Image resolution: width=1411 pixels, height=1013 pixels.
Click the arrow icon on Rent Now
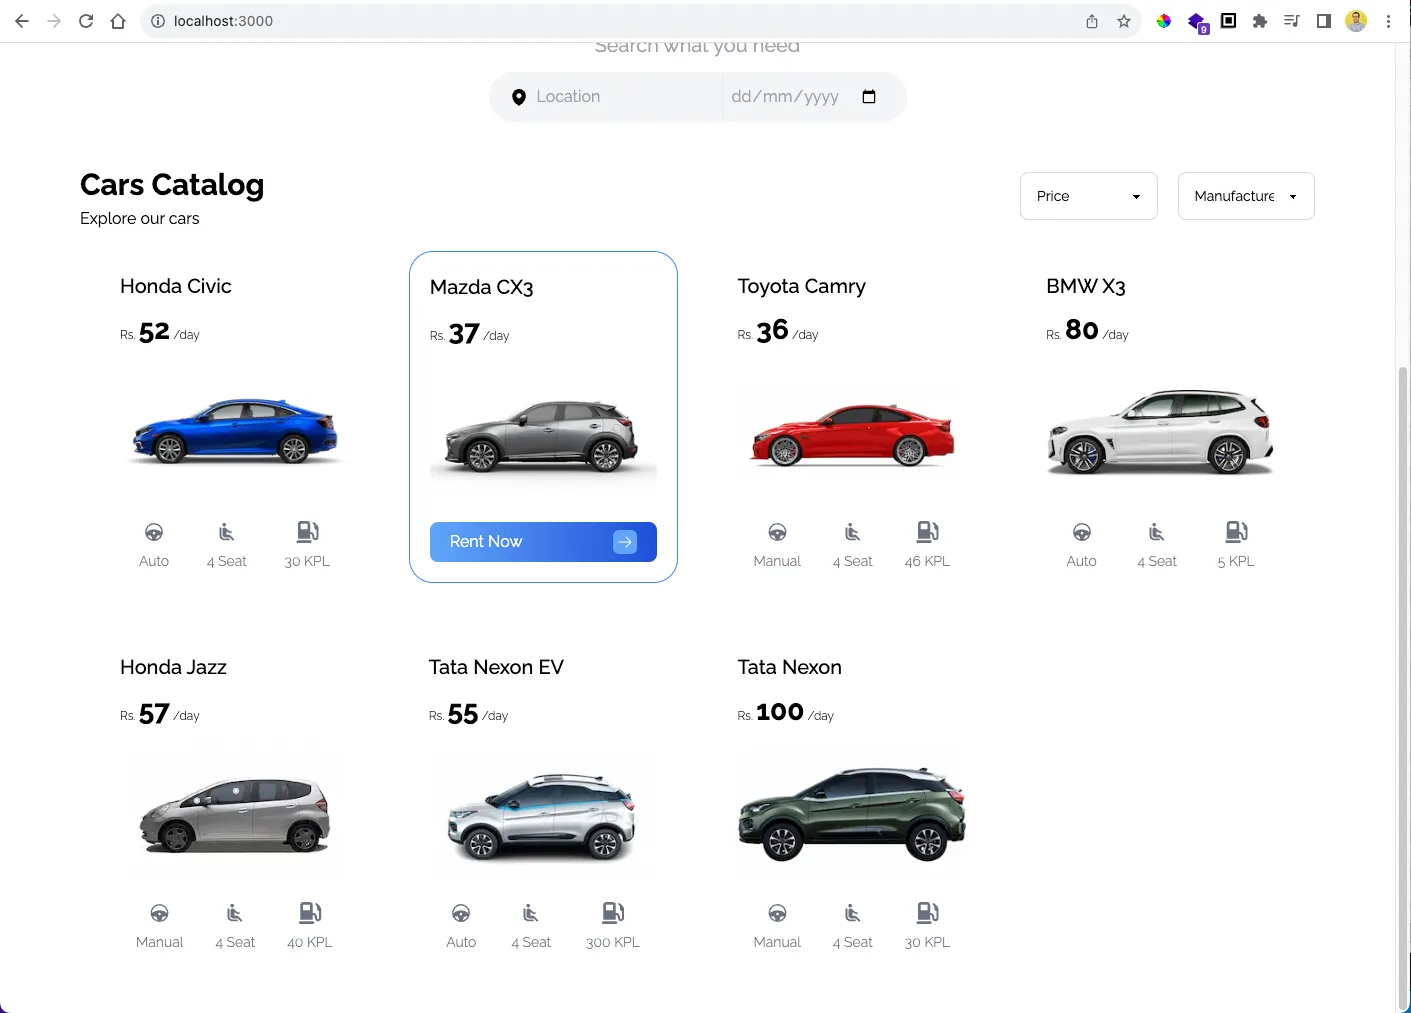click(625, 542)
